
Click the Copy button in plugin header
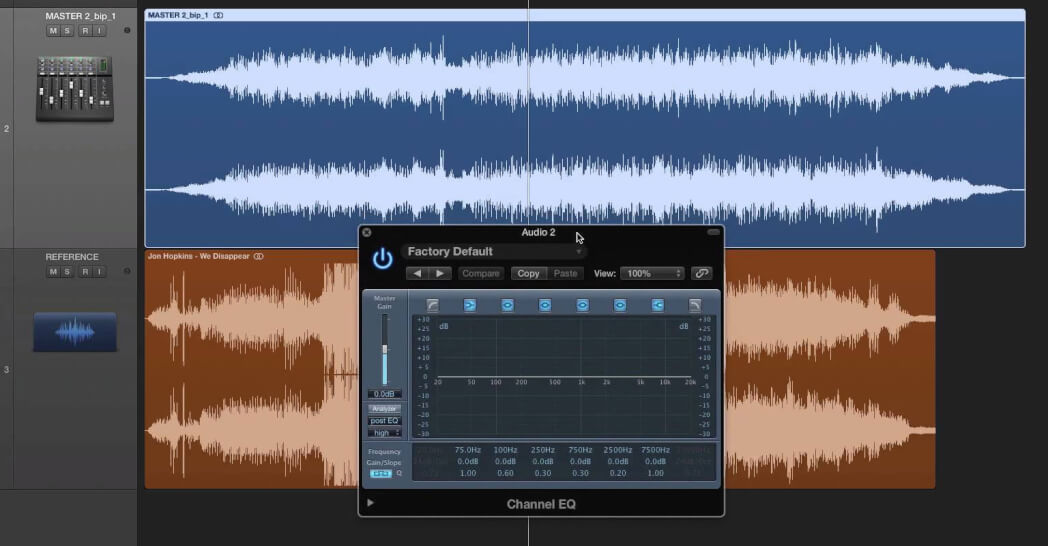pyautogui.click(x=528, y=273)
